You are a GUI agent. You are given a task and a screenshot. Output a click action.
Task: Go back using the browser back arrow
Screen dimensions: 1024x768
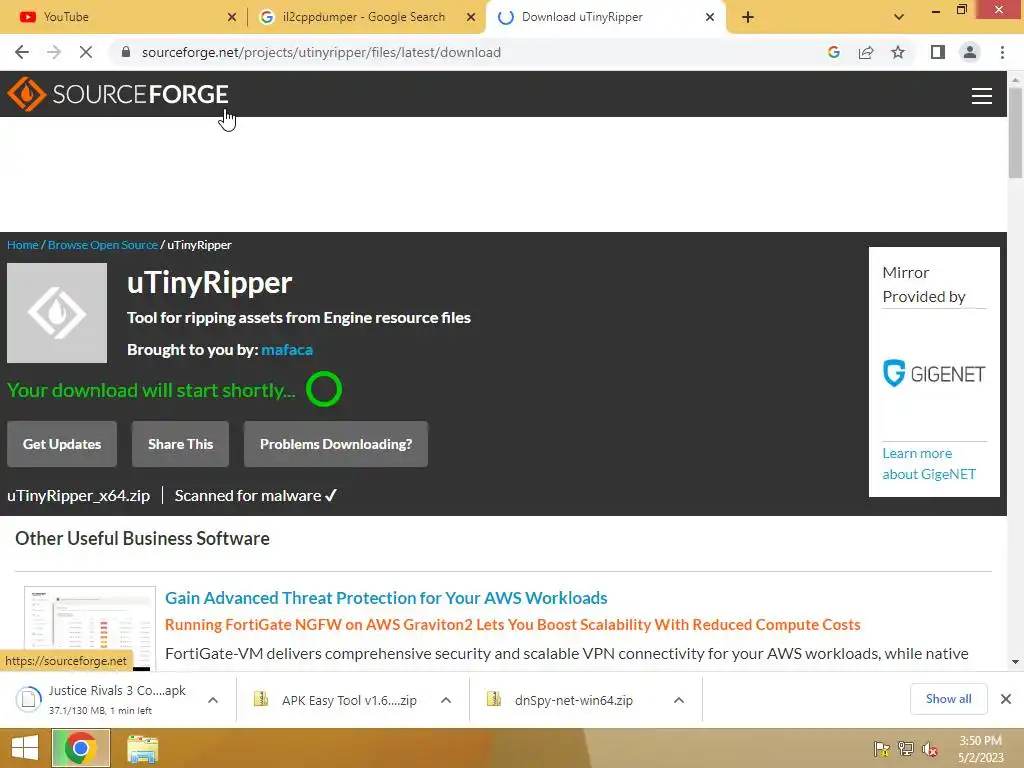[x=22, y=52]
